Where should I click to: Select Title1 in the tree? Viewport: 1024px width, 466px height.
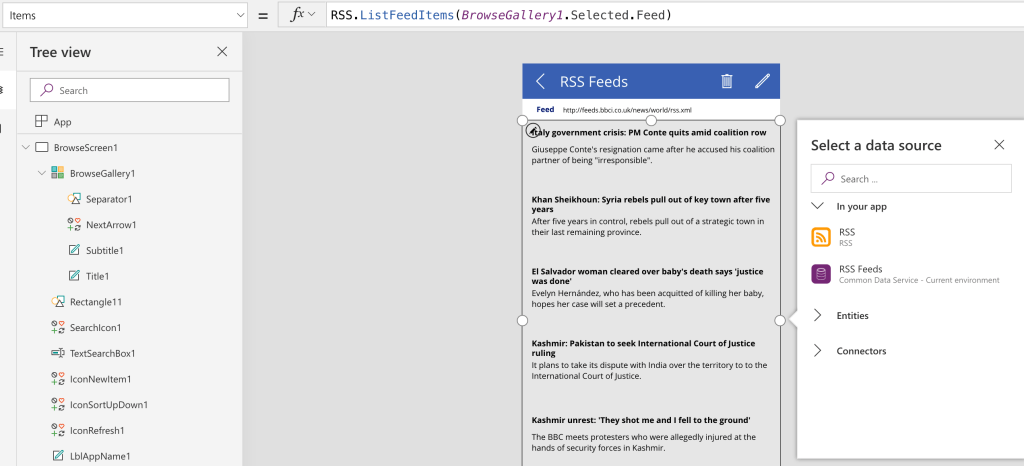point(97,276)
